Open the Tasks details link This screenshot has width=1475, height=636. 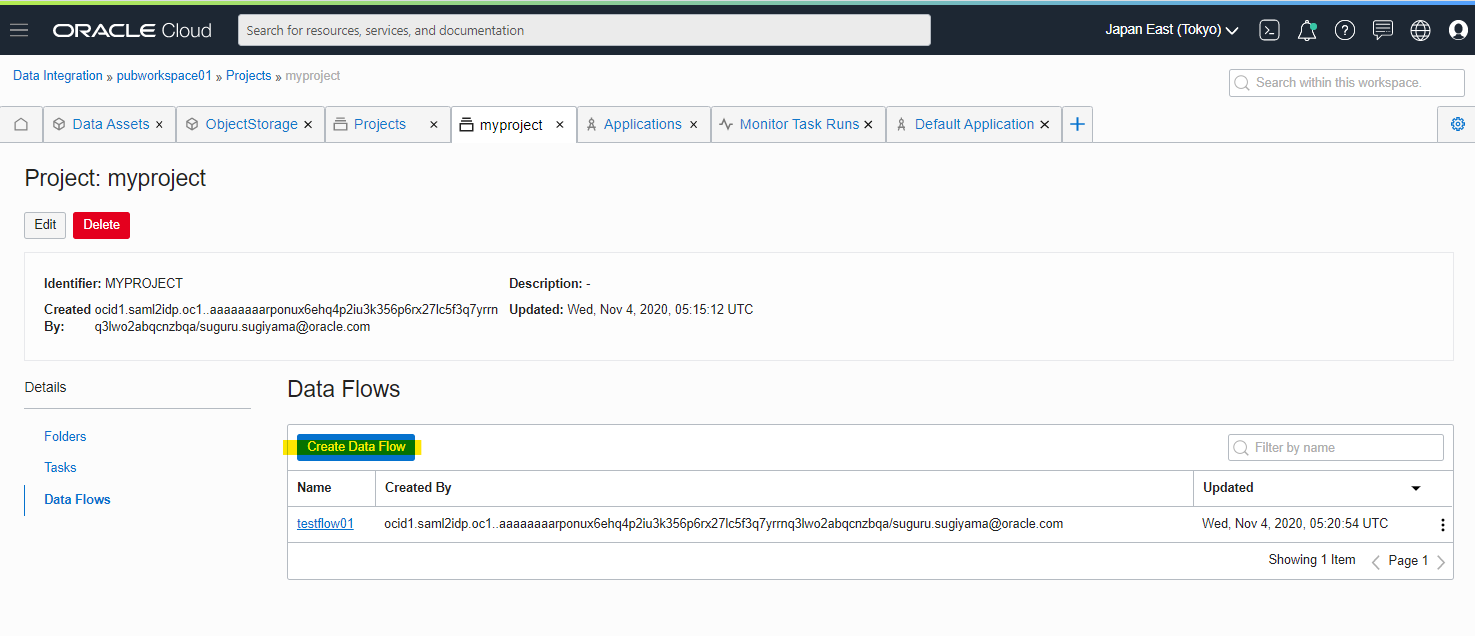point(60,467)
